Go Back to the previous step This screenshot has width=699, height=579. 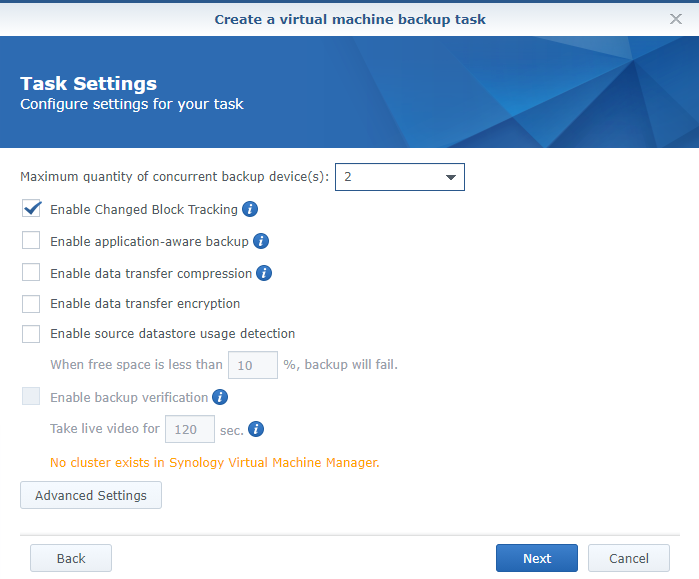pyautogui.click(x=71, y=558)
